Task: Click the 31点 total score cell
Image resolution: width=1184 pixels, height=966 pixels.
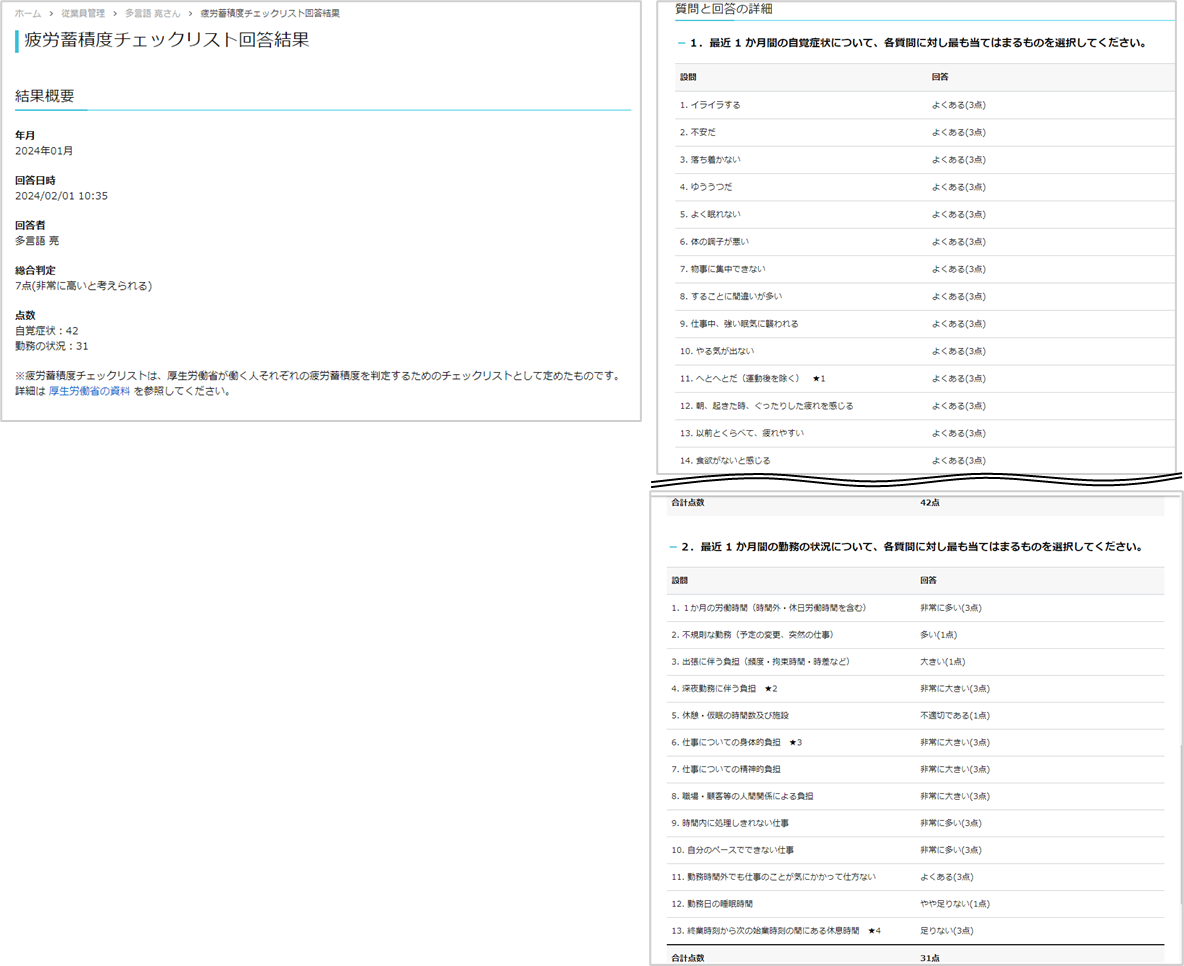Action: coord(930,958)
